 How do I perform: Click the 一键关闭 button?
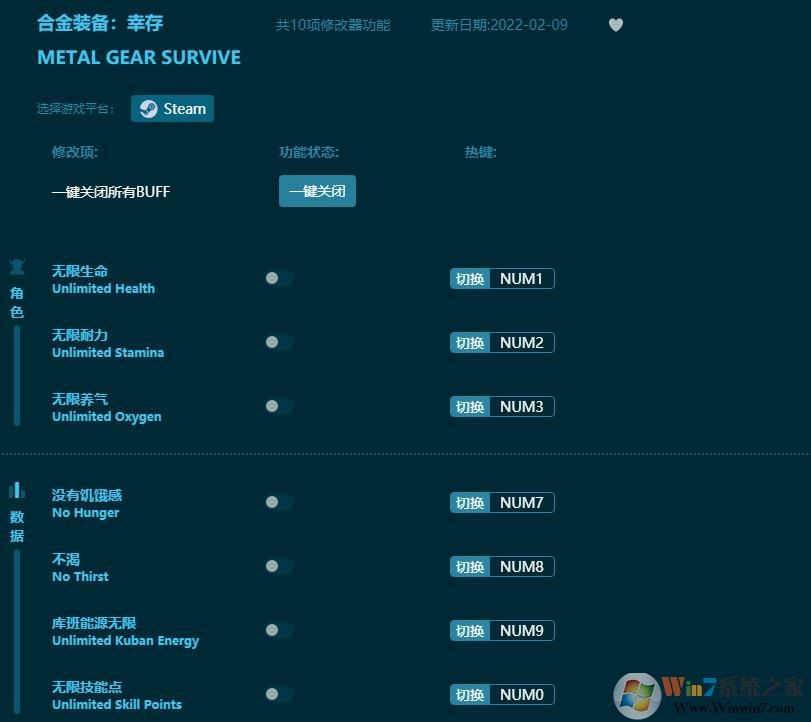[x=317, y=191]
